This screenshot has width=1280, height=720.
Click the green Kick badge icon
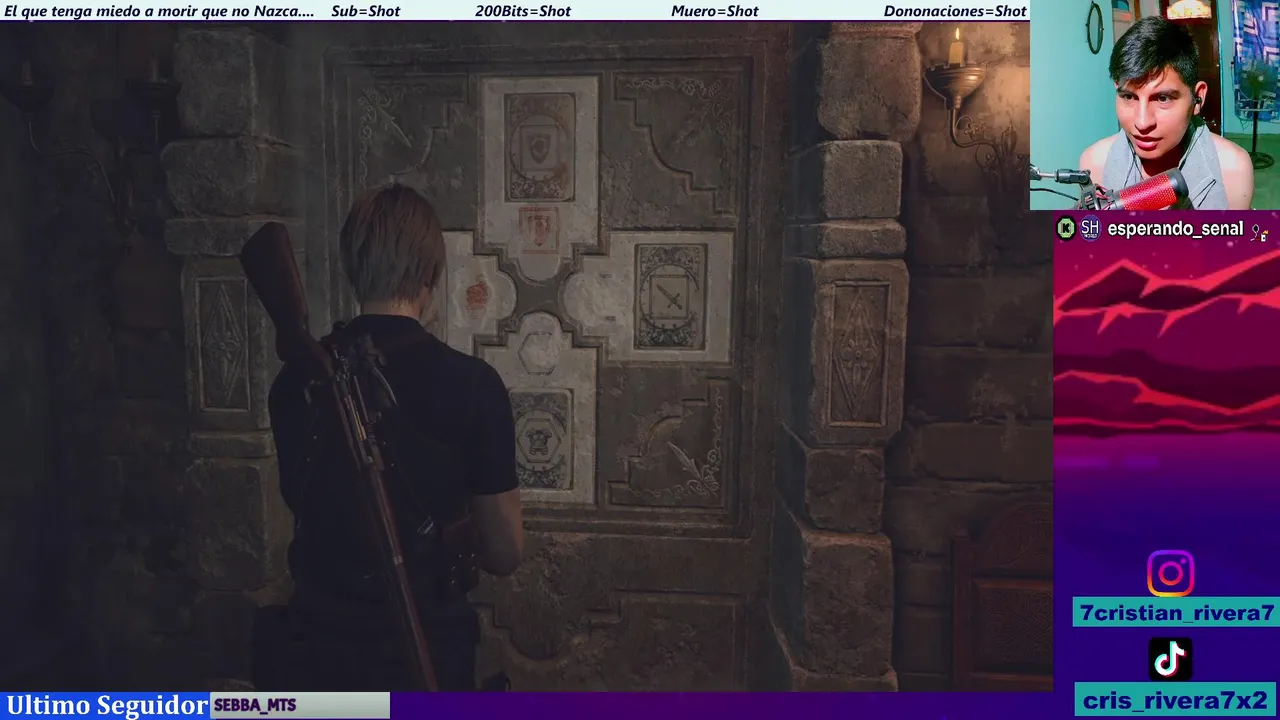click(x=1066, y=229)
